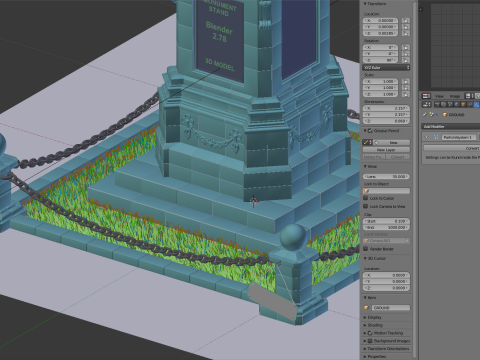Collapse the Item panel

365,298
